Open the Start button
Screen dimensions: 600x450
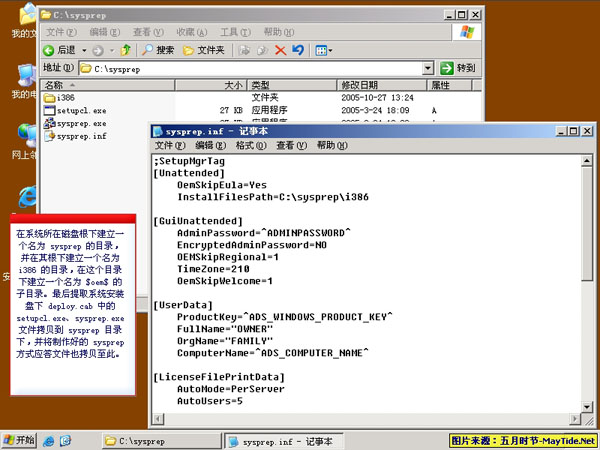tap(19, 440)
